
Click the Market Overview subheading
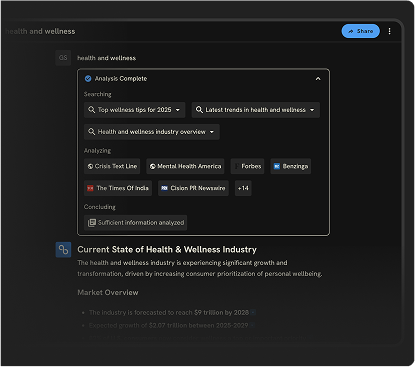tap(108, 293)
